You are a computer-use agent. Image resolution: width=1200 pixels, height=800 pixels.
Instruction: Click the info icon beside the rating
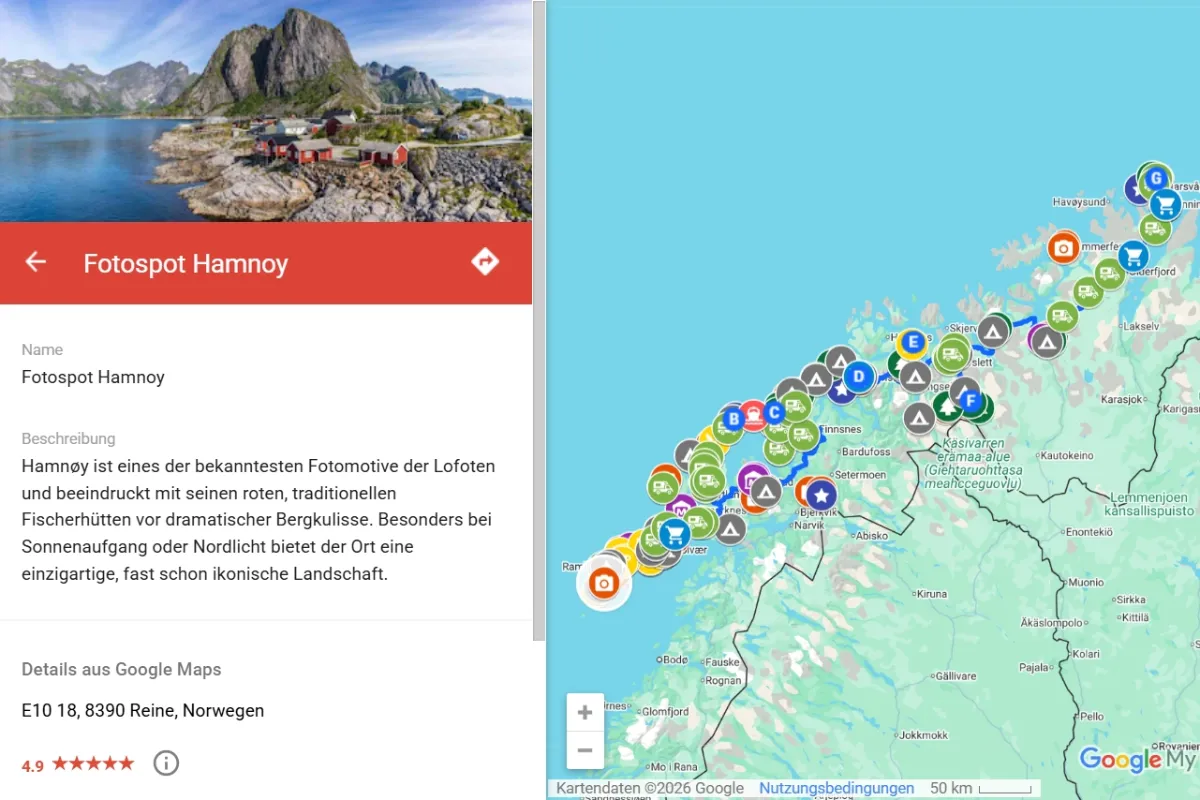click(166, 764)
